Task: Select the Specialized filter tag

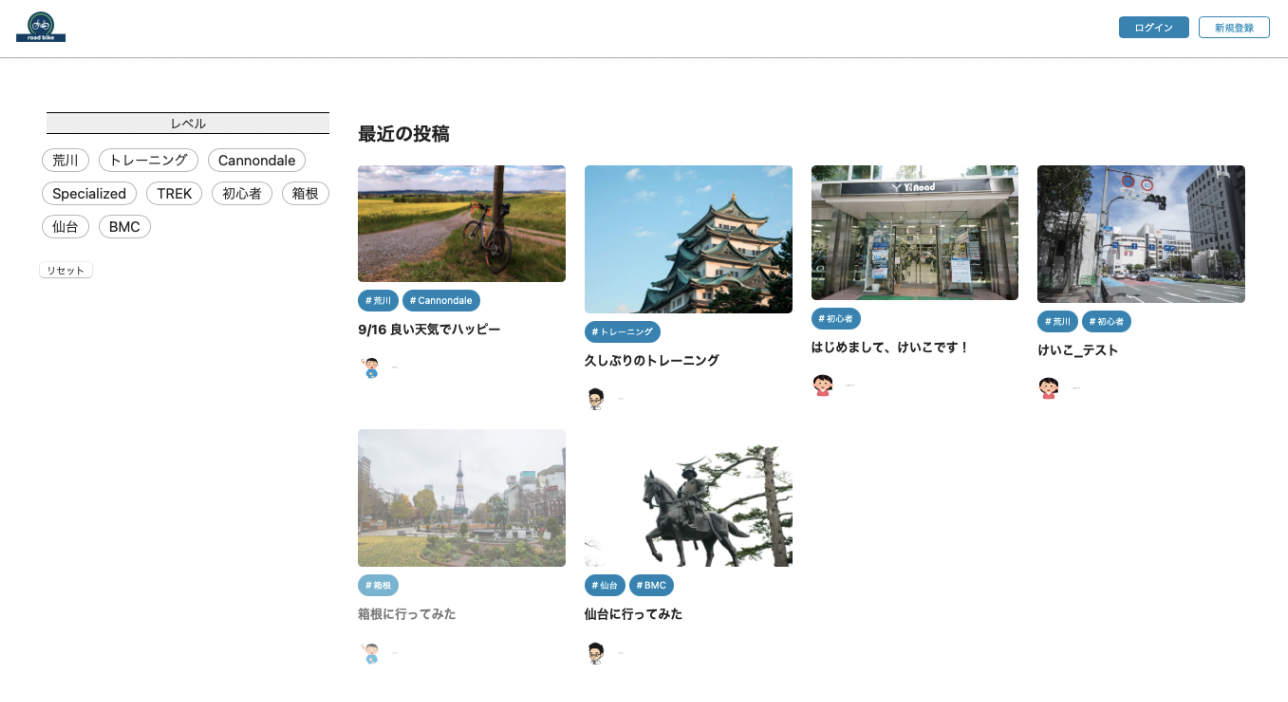Action: coord(89,194)
